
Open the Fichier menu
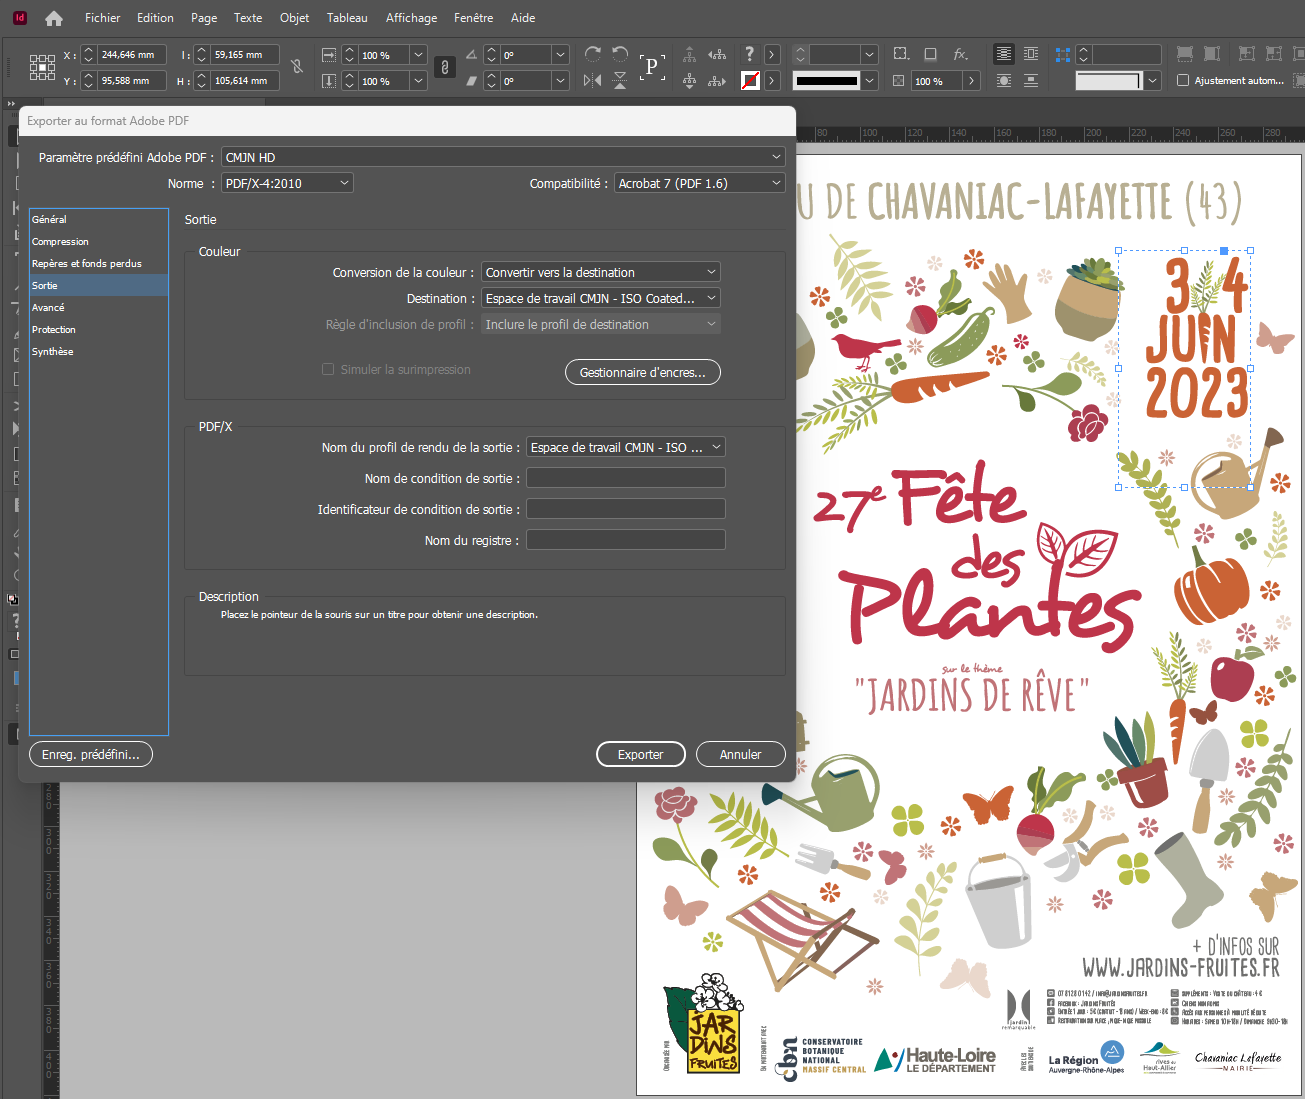(x=101, y=18)
